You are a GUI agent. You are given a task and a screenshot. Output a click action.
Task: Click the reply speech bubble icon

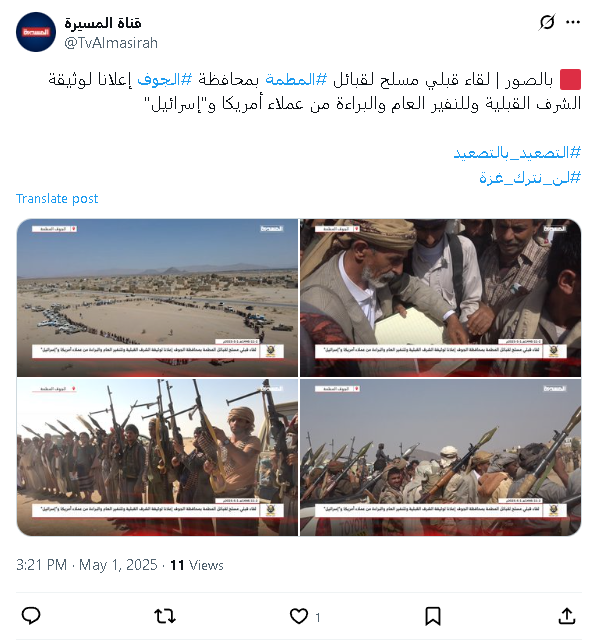pos(31,616)
